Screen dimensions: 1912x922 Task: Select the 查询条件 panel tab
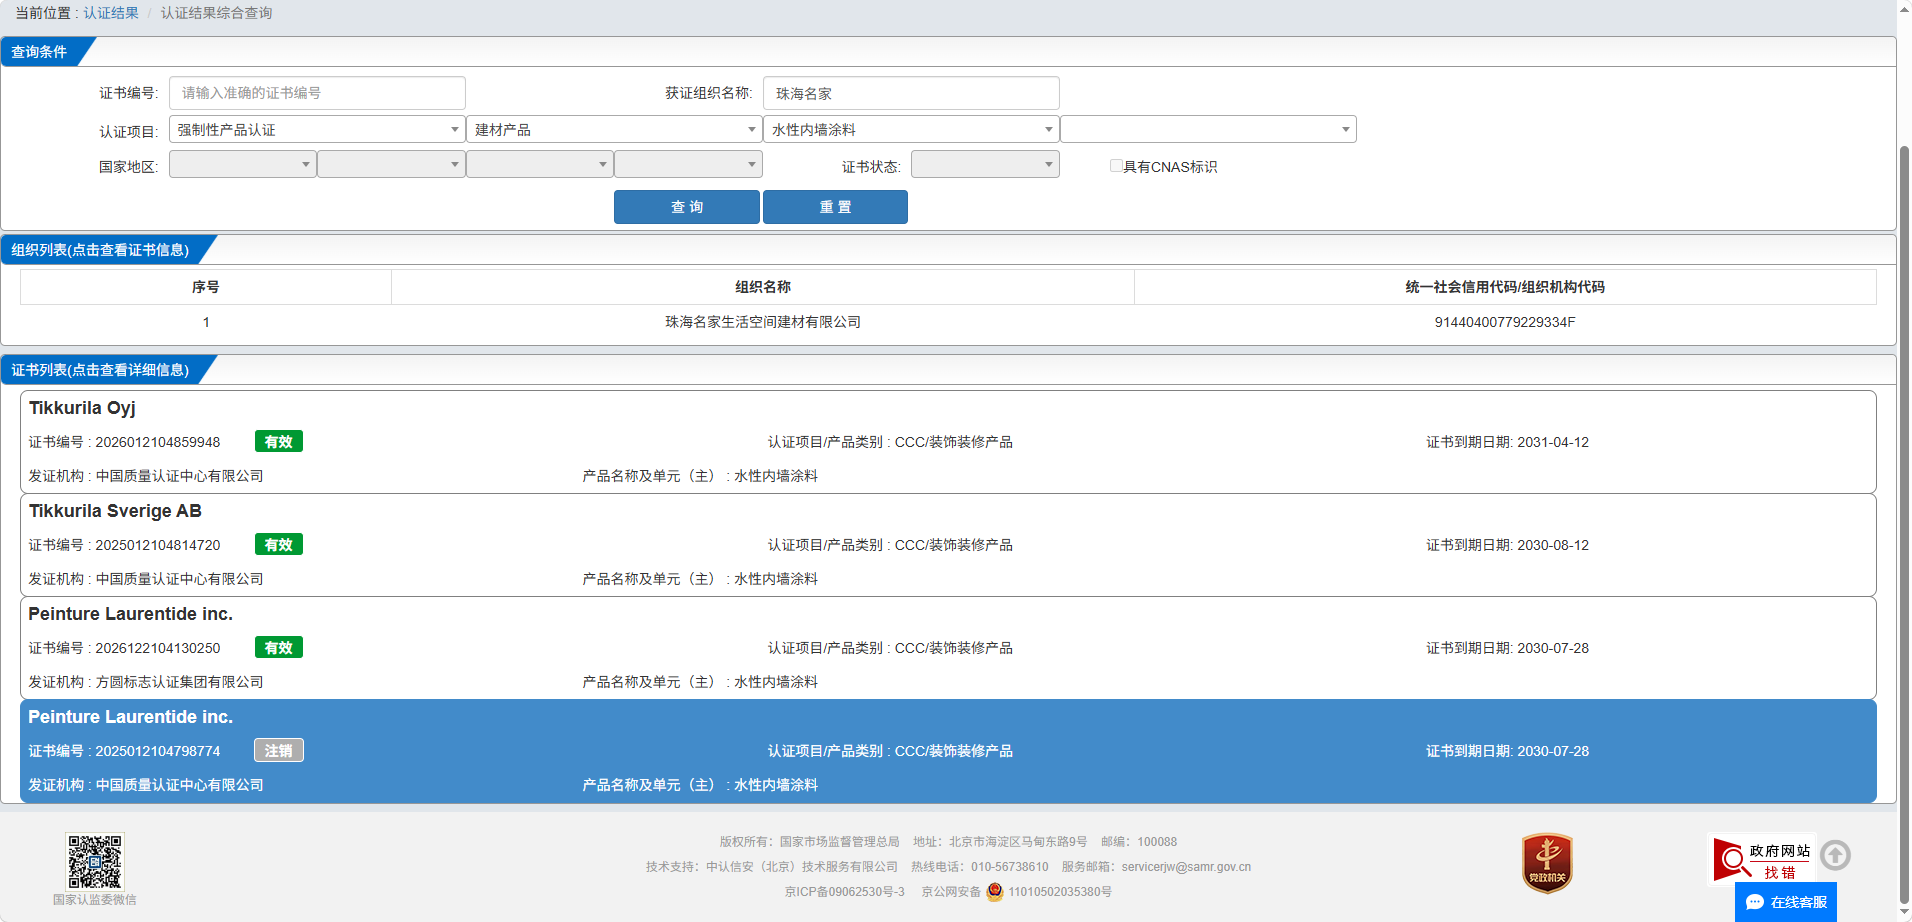40,52
